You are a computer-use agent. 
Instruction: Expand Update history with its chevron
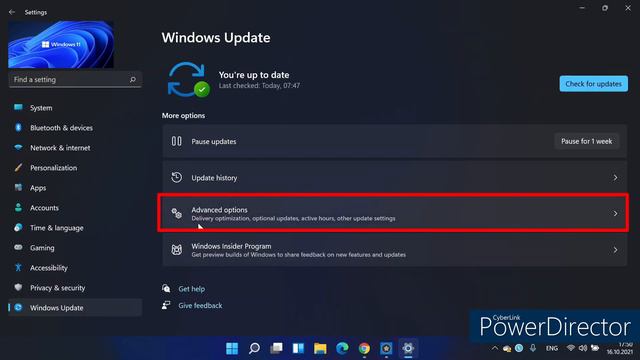(615, 178)
